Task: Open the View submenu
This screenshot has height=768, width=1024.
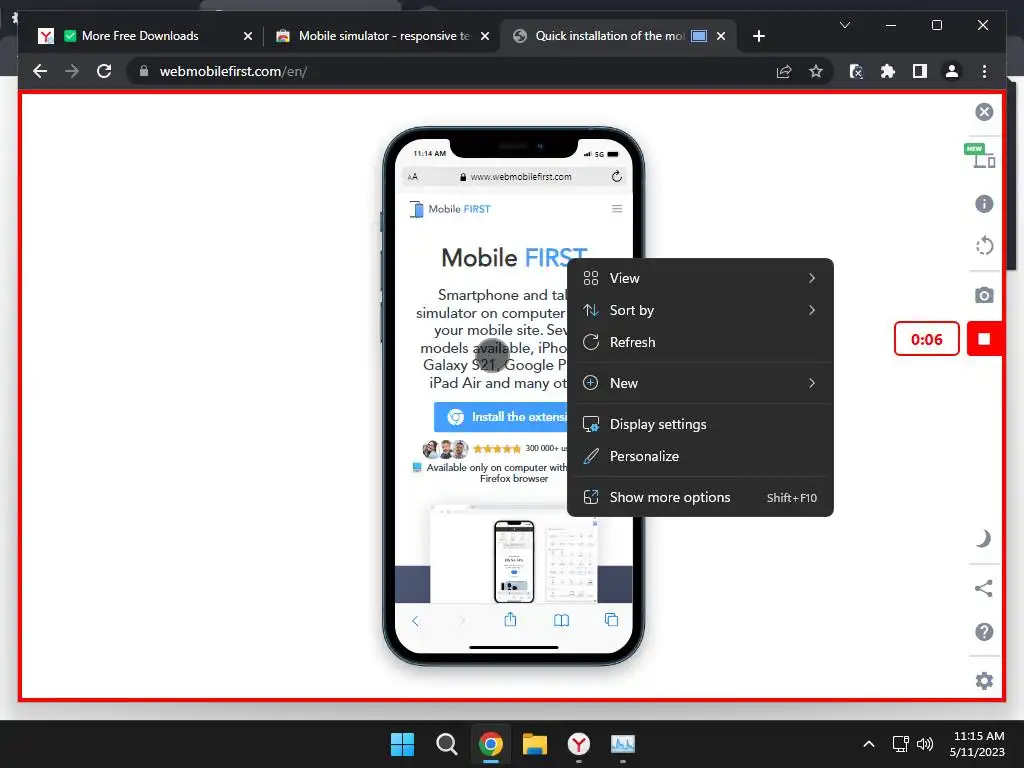Action: (x=700, y=278)
